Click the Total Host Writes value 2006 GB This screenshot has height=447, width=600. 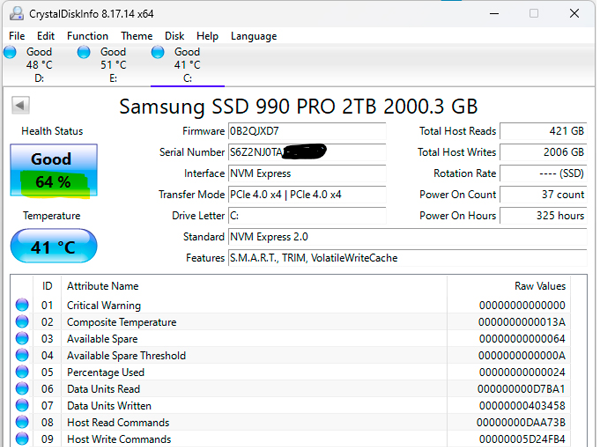(543, 152)
